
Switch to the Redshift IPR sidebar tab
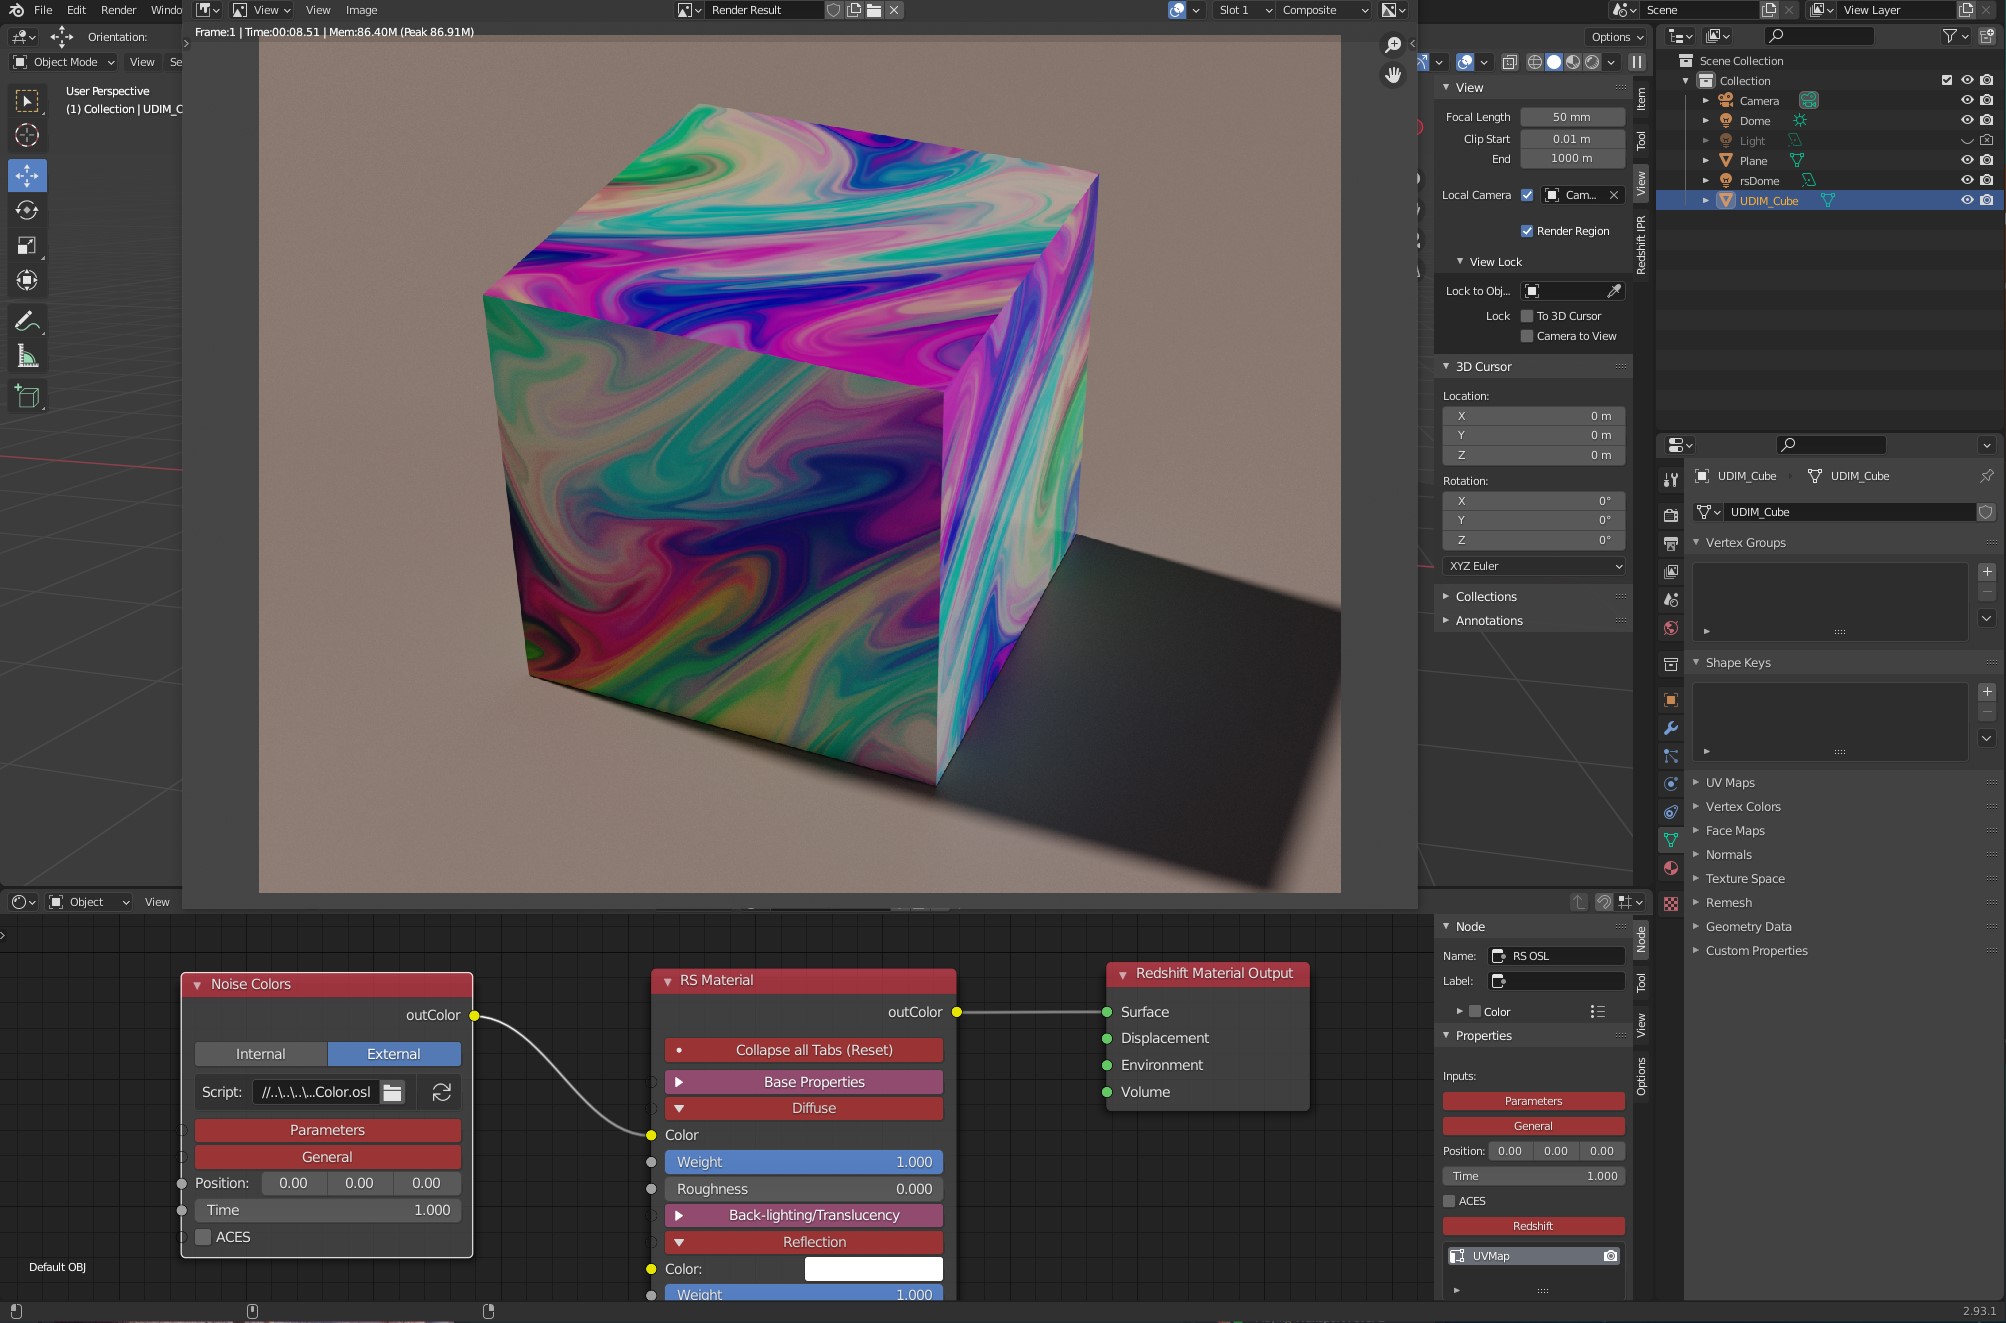1641,245
